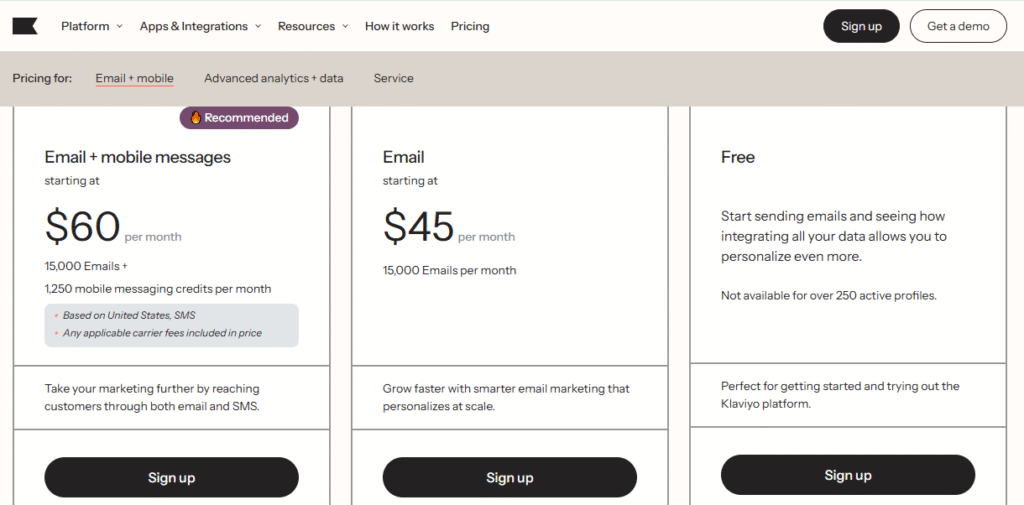This screenshot has width=1024, height=505.
Task: Sign up for Email + mobile messages plan
Action: 171,478
